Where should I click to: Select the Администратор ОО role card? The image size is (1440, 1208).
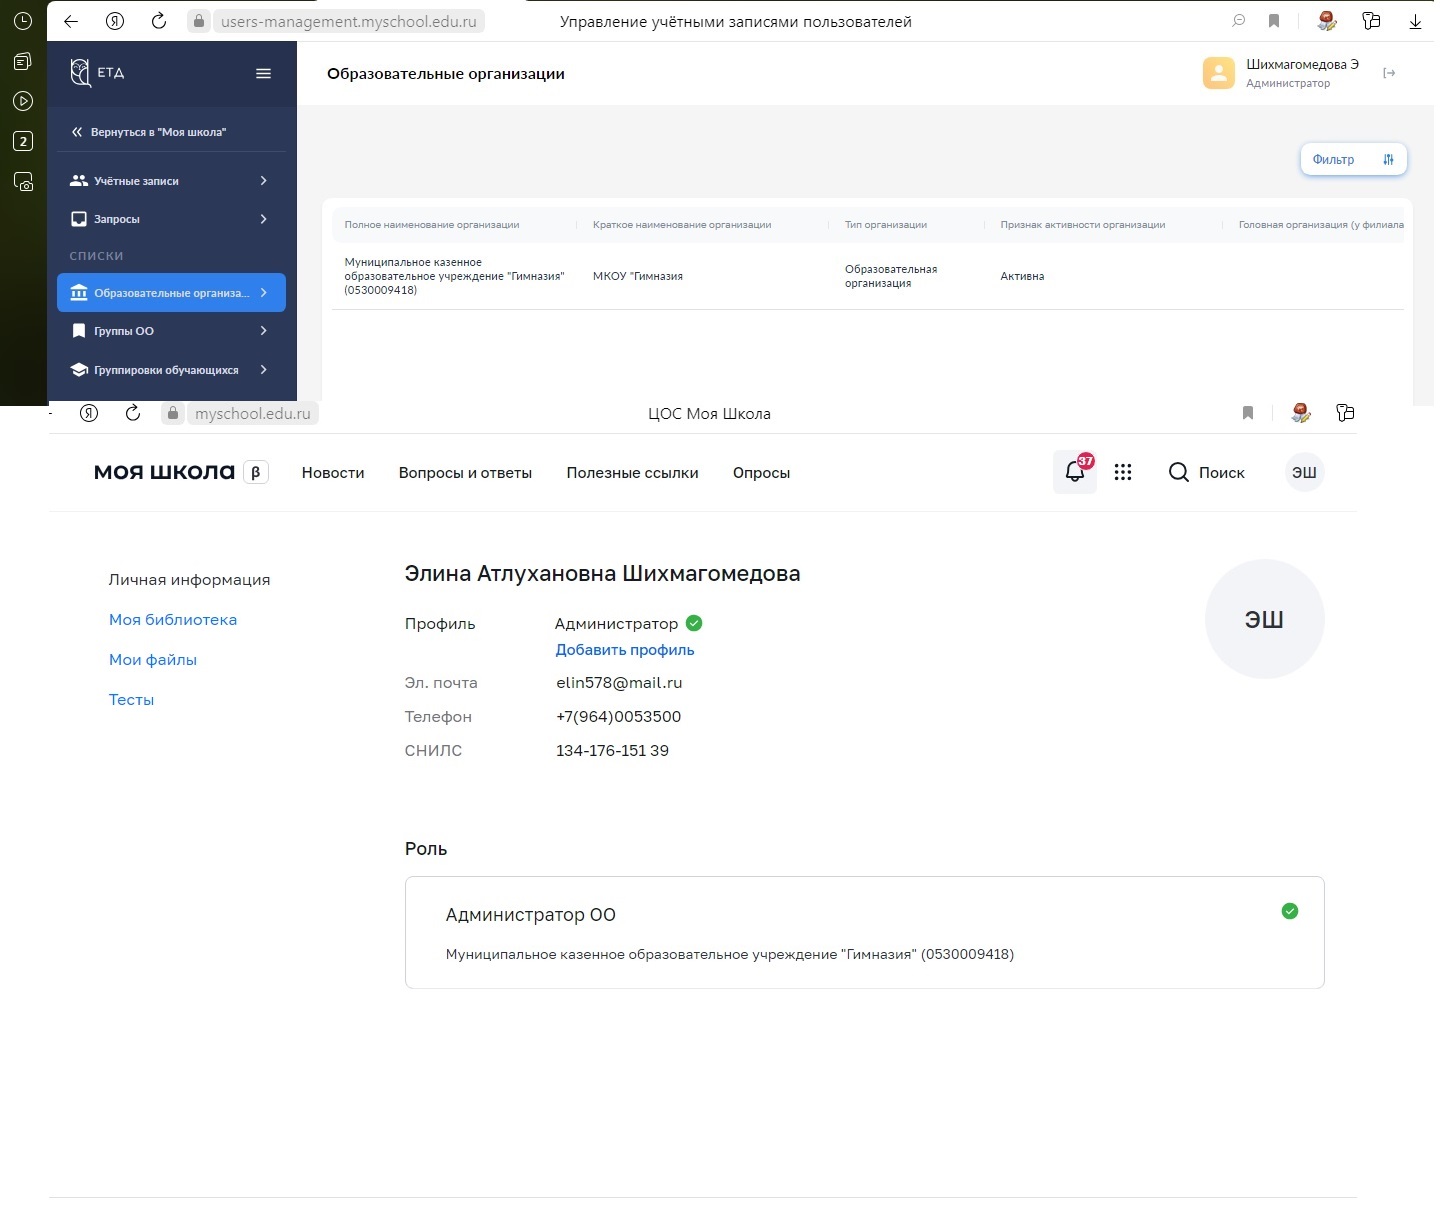[864, 932]
